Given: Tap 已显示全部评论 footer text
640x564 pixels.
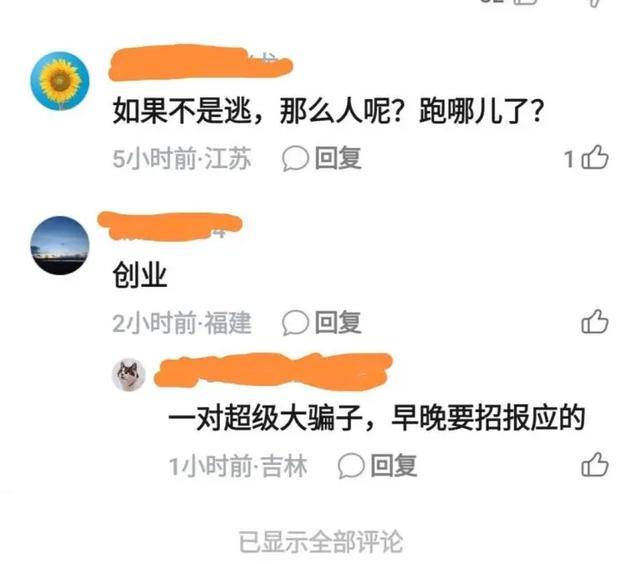Looking at the screenshot, I should tap(321, 542).
